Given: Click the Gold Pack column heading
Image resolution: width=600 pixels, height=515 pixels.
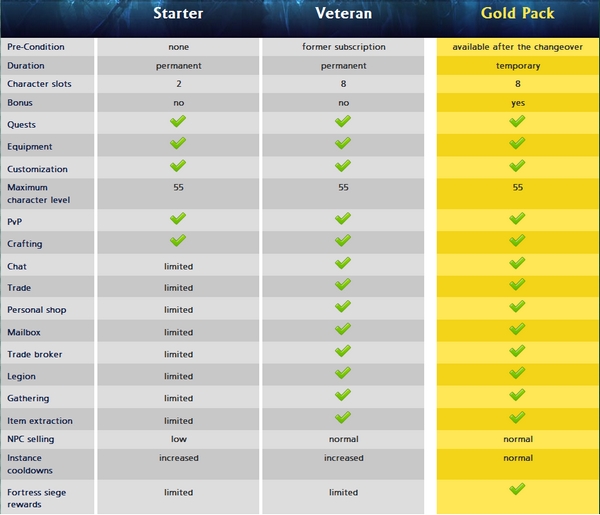Looking at the screenshot, I should pyautogui.click(x=517, y=14).
